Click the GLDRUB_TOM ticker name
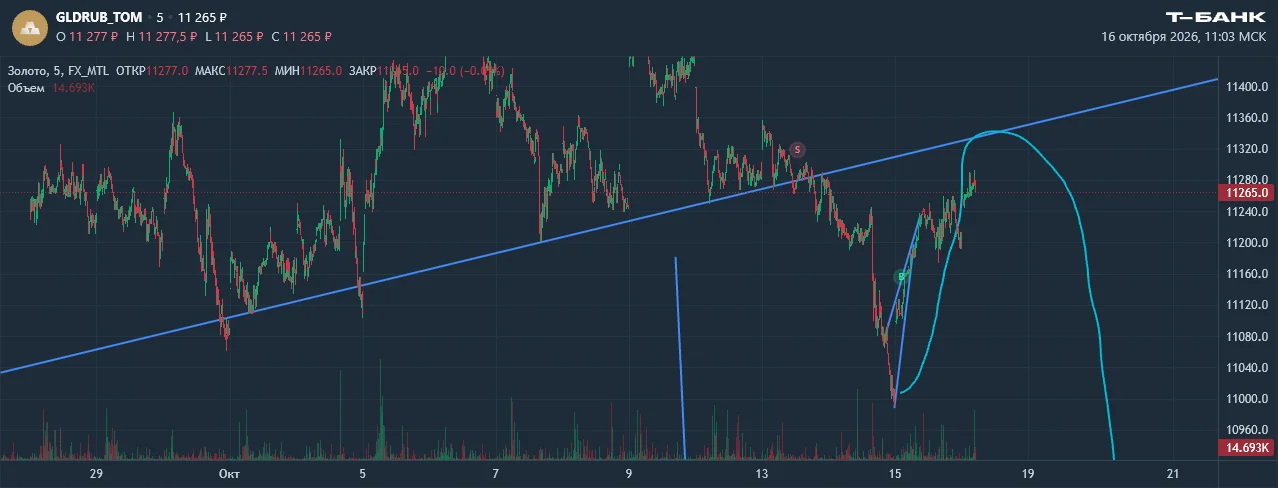The height and width of the screenshot is (488, 1278). pyautogui.click(x=99, y=17)
